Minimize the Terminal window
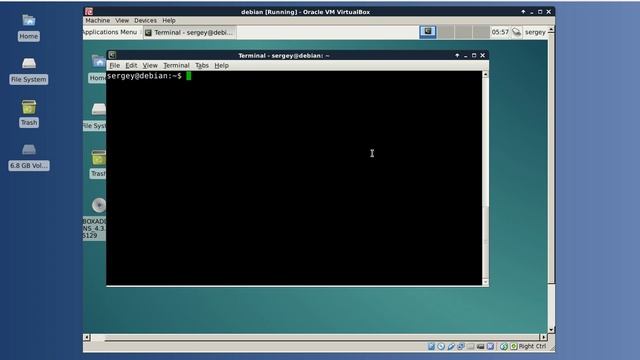 tap(466, 55)
